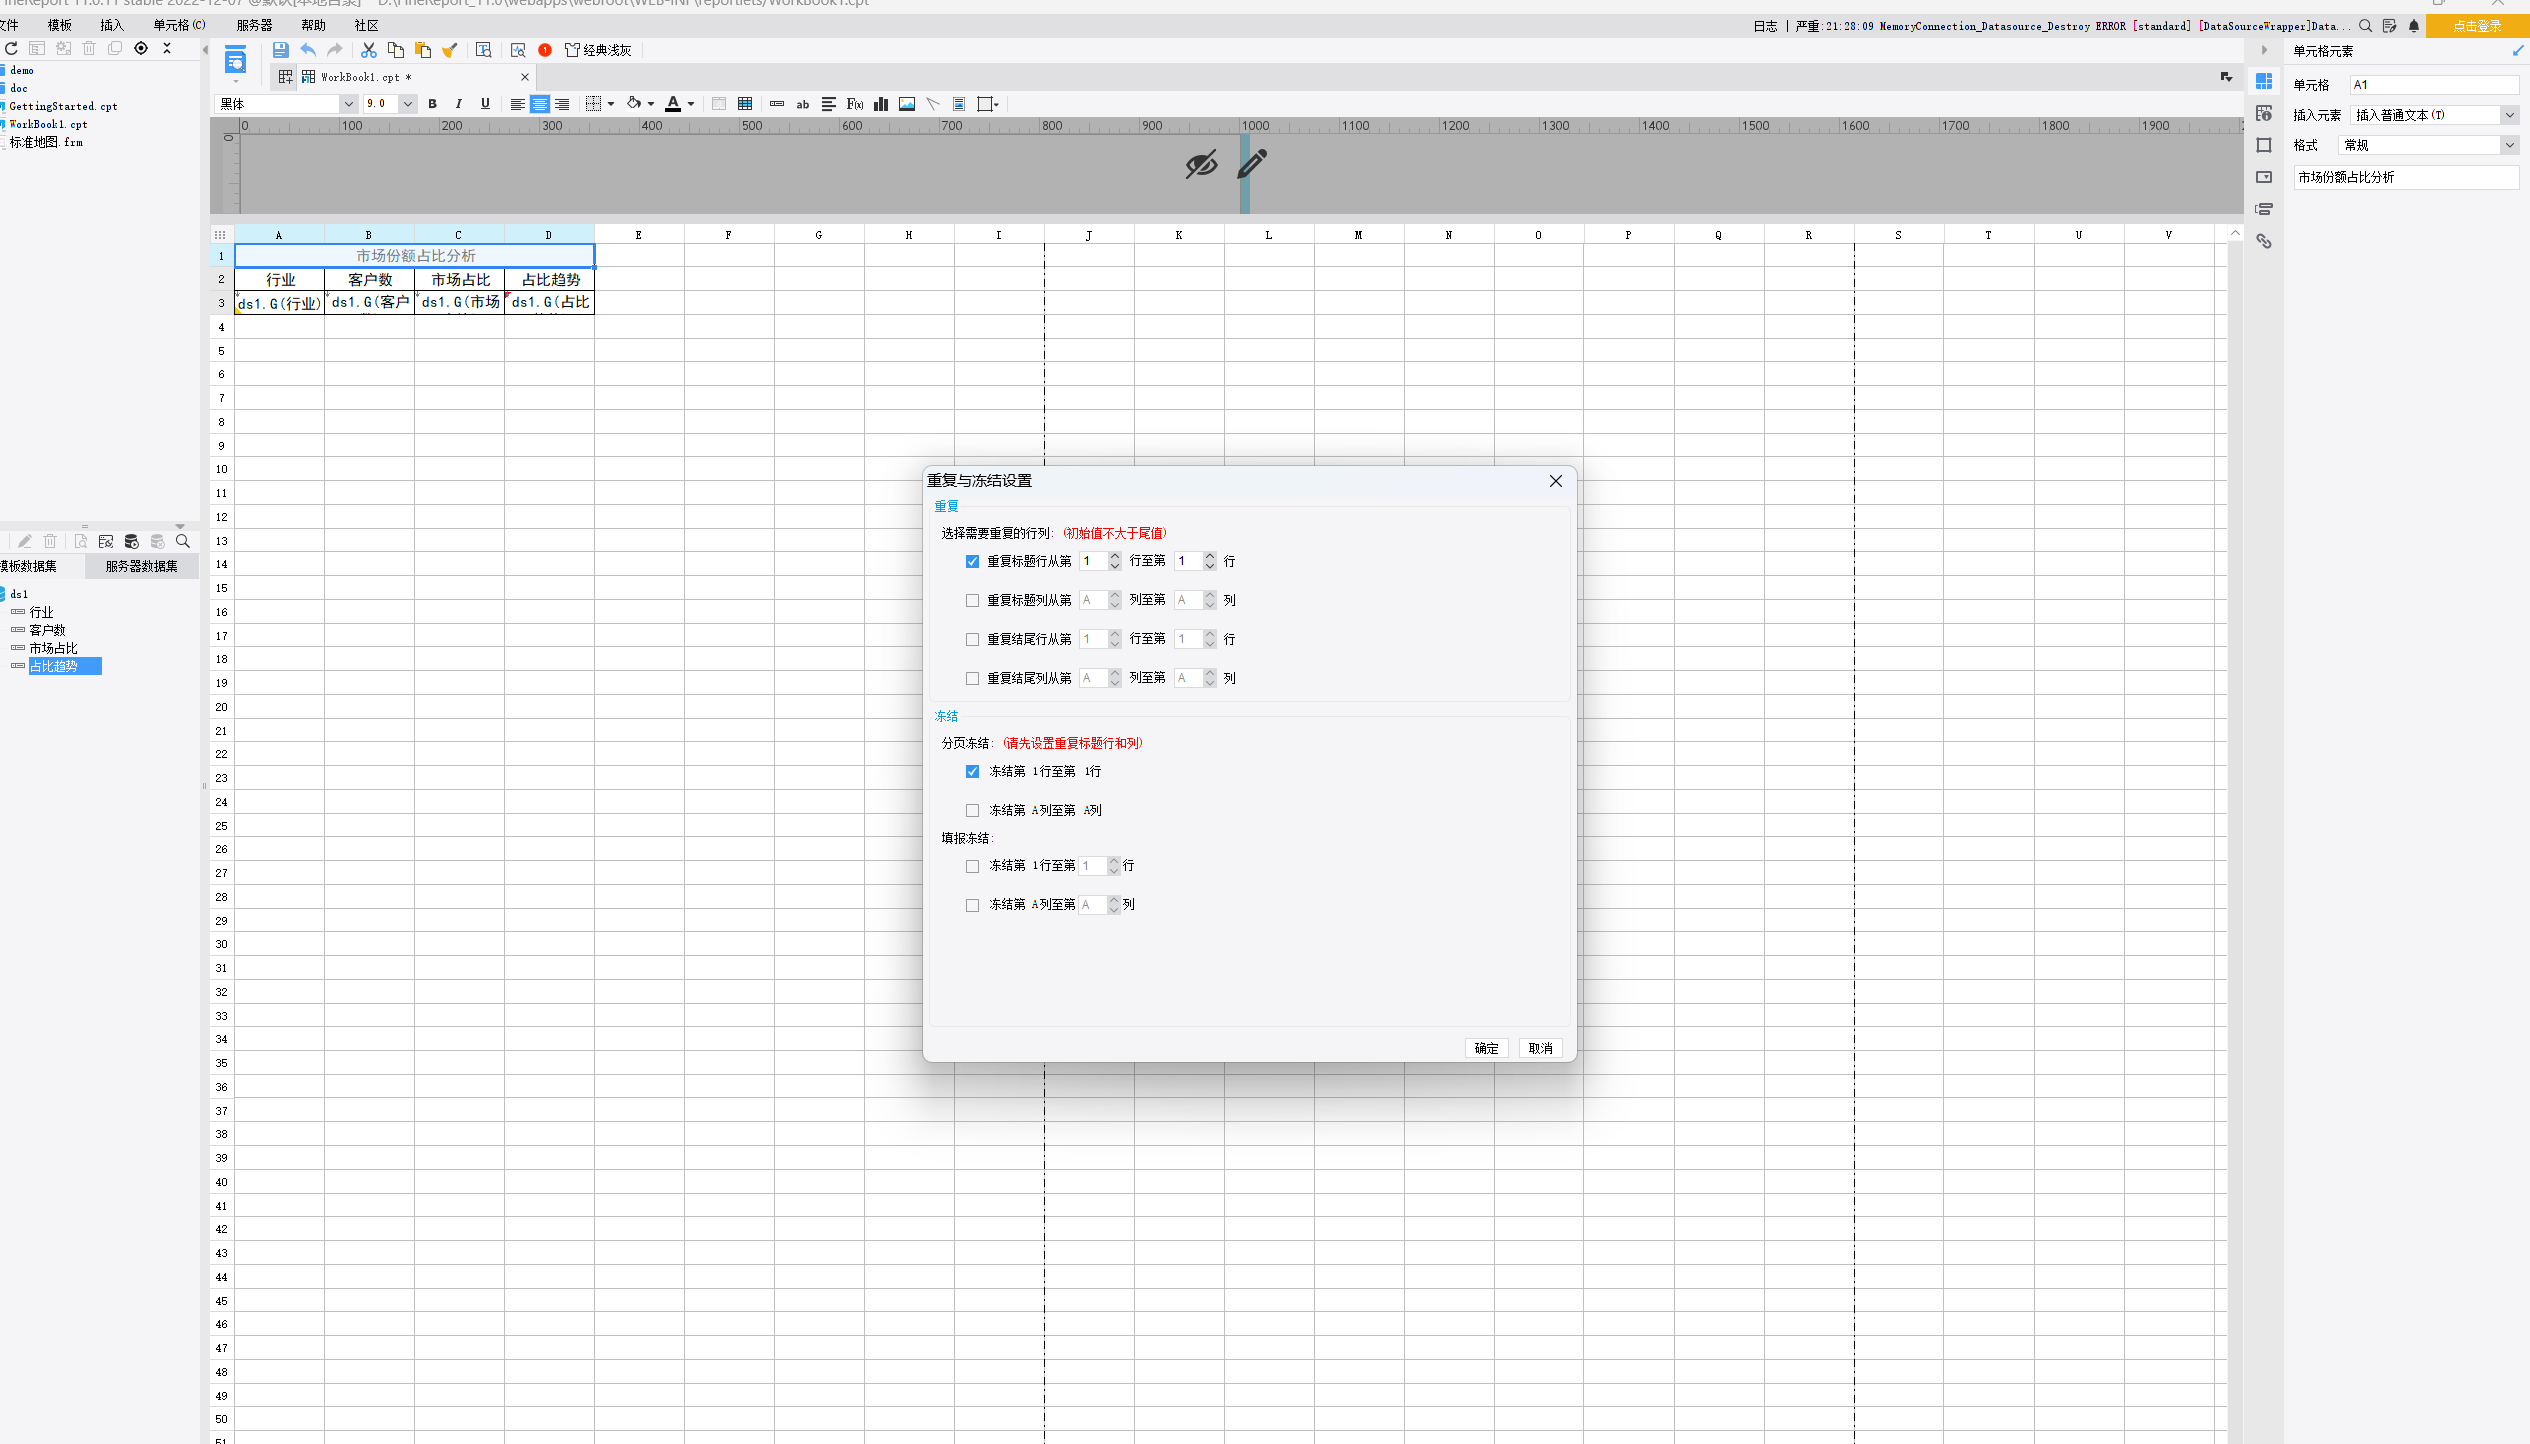Click the insert formula F(x) icon

(x=854, y=104)
